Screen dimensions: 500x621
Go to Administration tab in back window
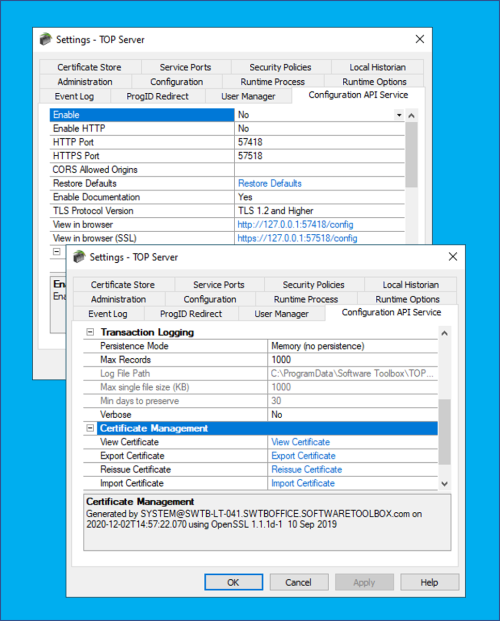85,82
